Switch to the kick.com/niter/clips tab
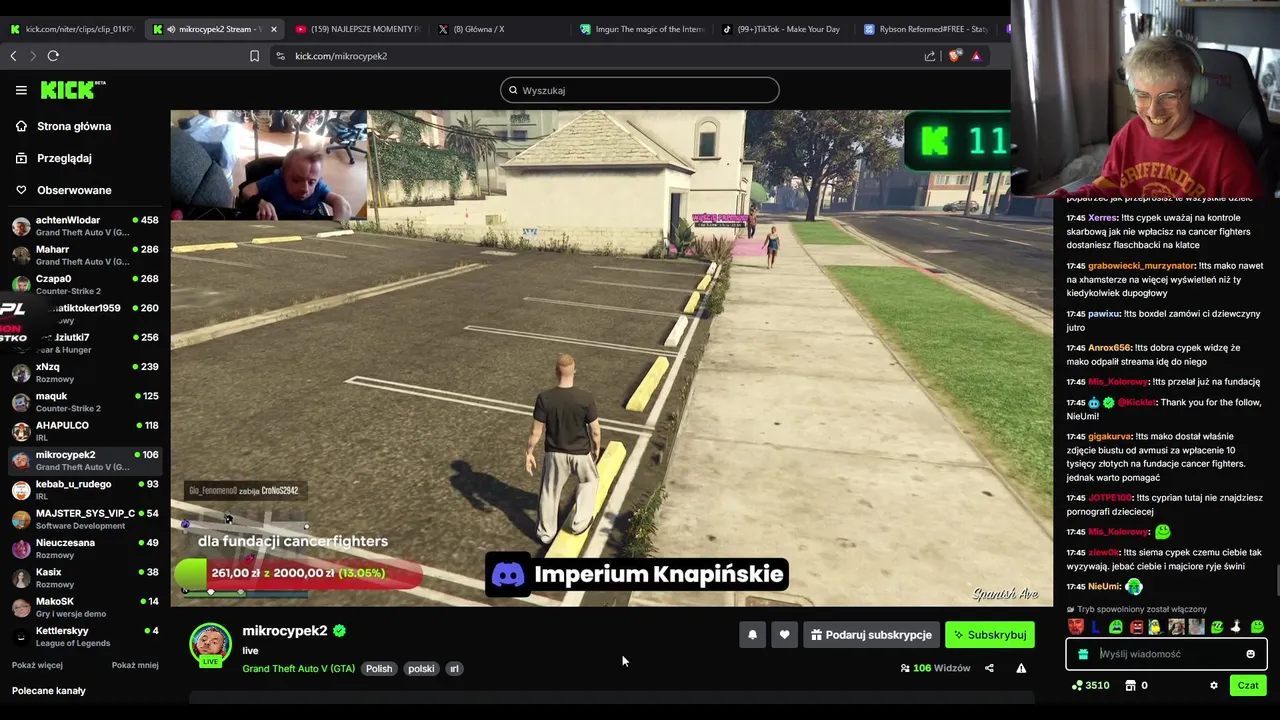 click(x=72, y=29)
